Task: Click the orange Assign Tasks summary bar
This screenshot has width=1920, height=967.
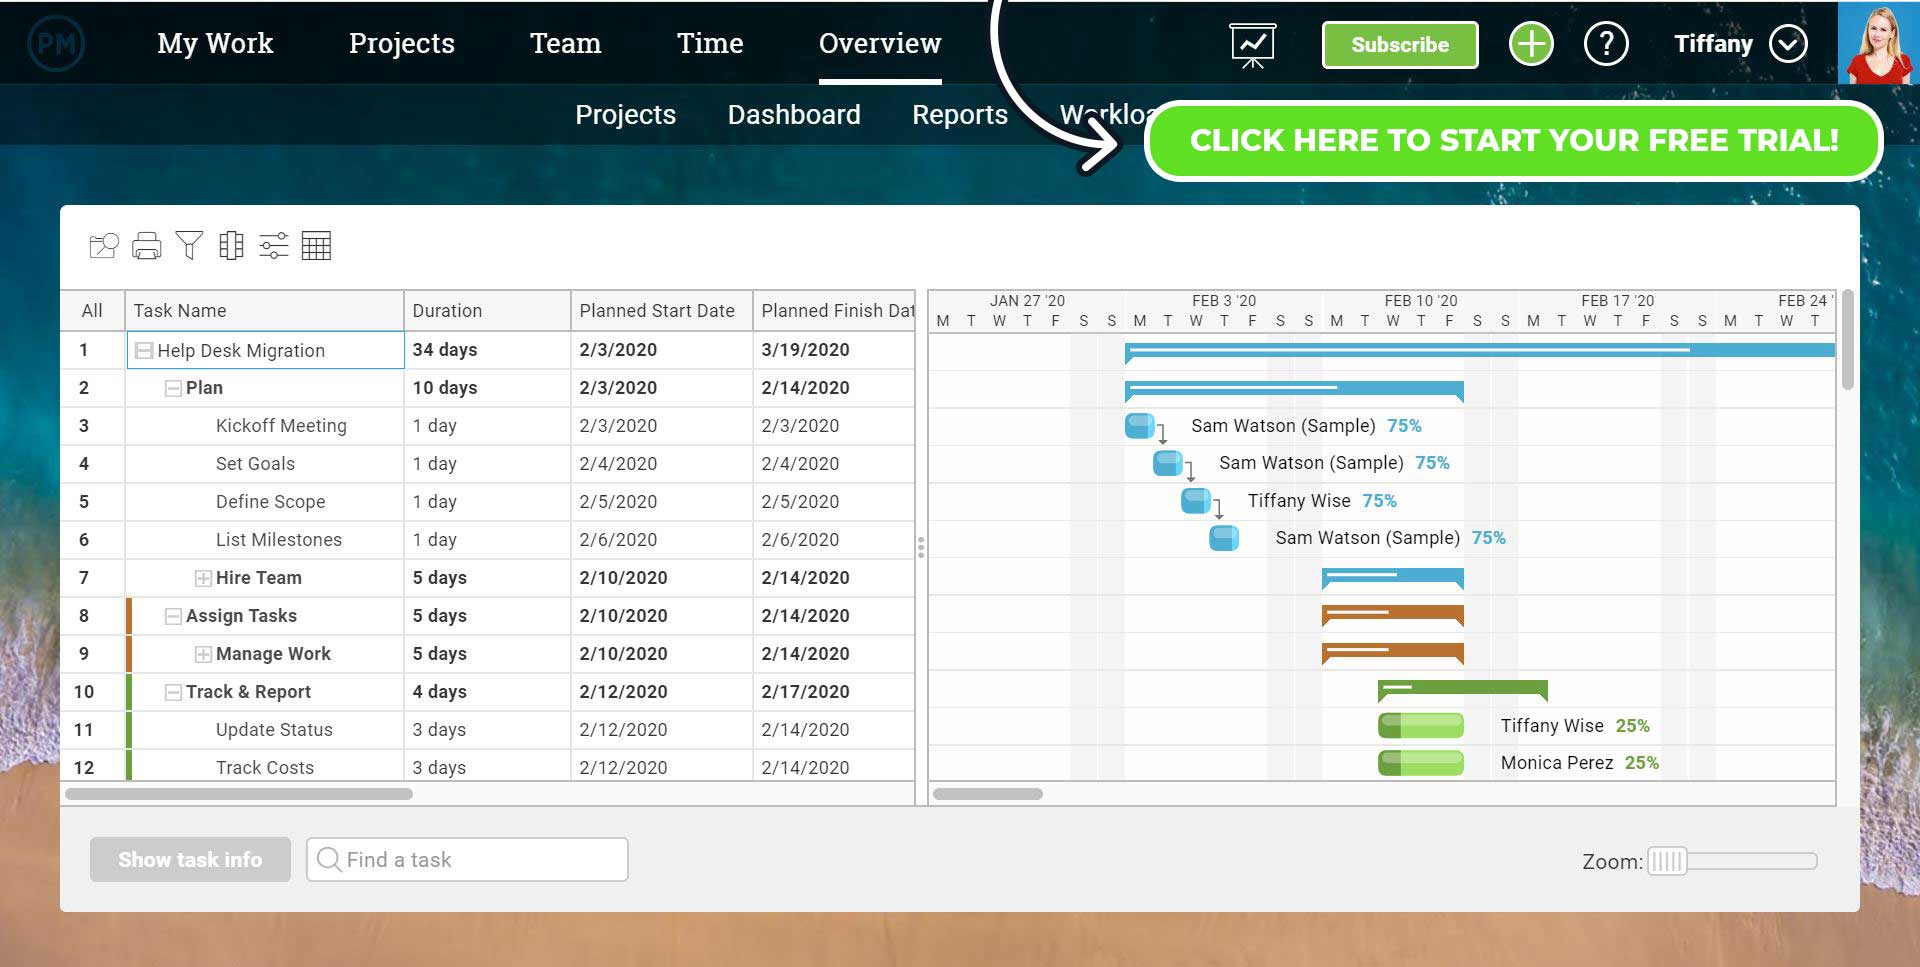Action: coord(1393,614)
